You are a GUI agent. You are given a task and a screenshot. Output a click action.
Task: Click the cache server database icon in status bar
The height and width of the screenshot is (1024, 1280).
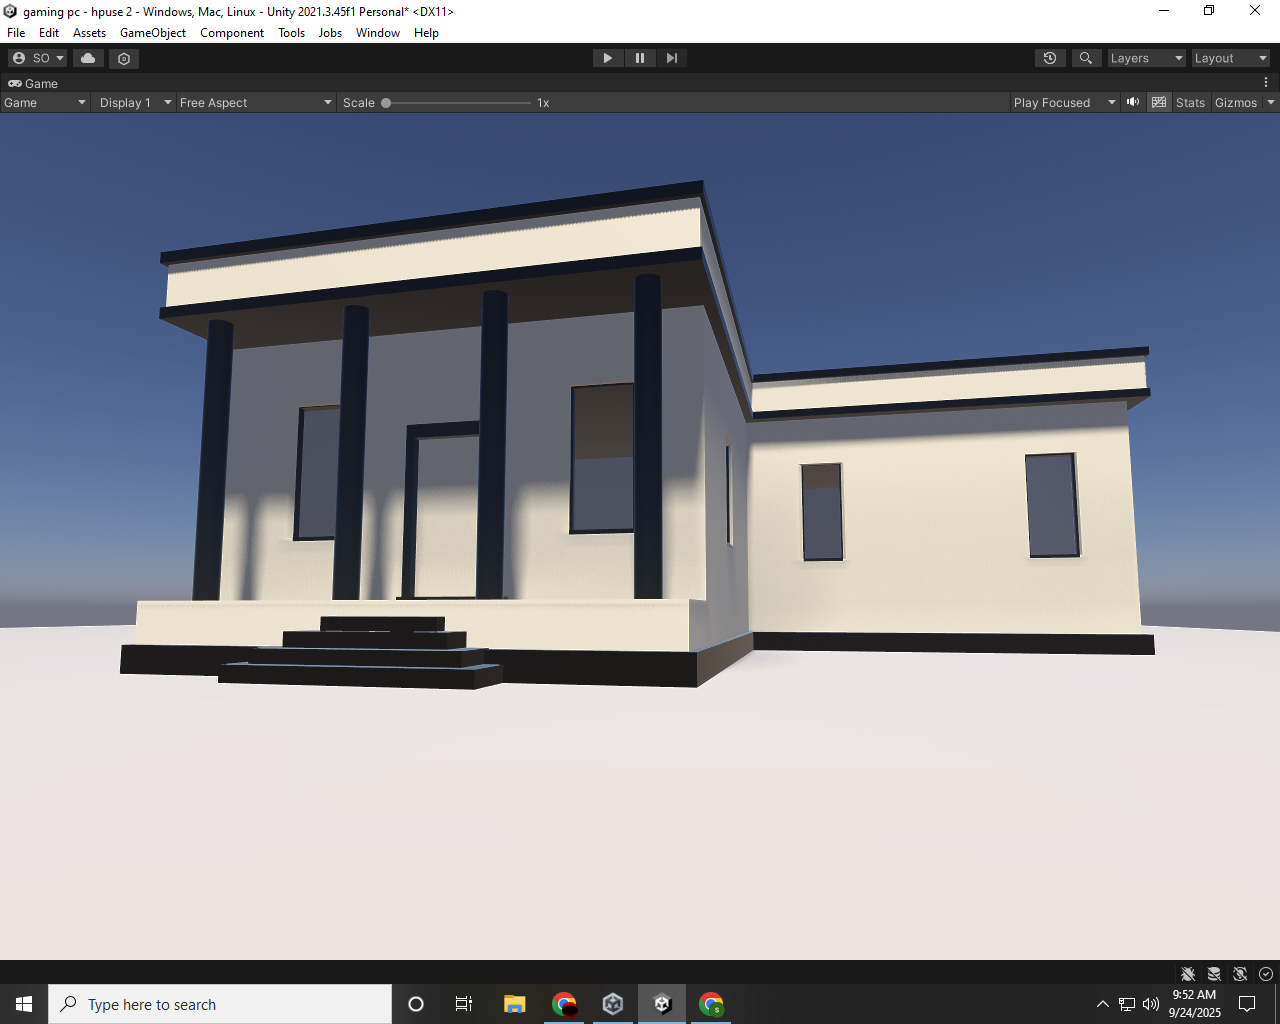tap(1214, 974)
